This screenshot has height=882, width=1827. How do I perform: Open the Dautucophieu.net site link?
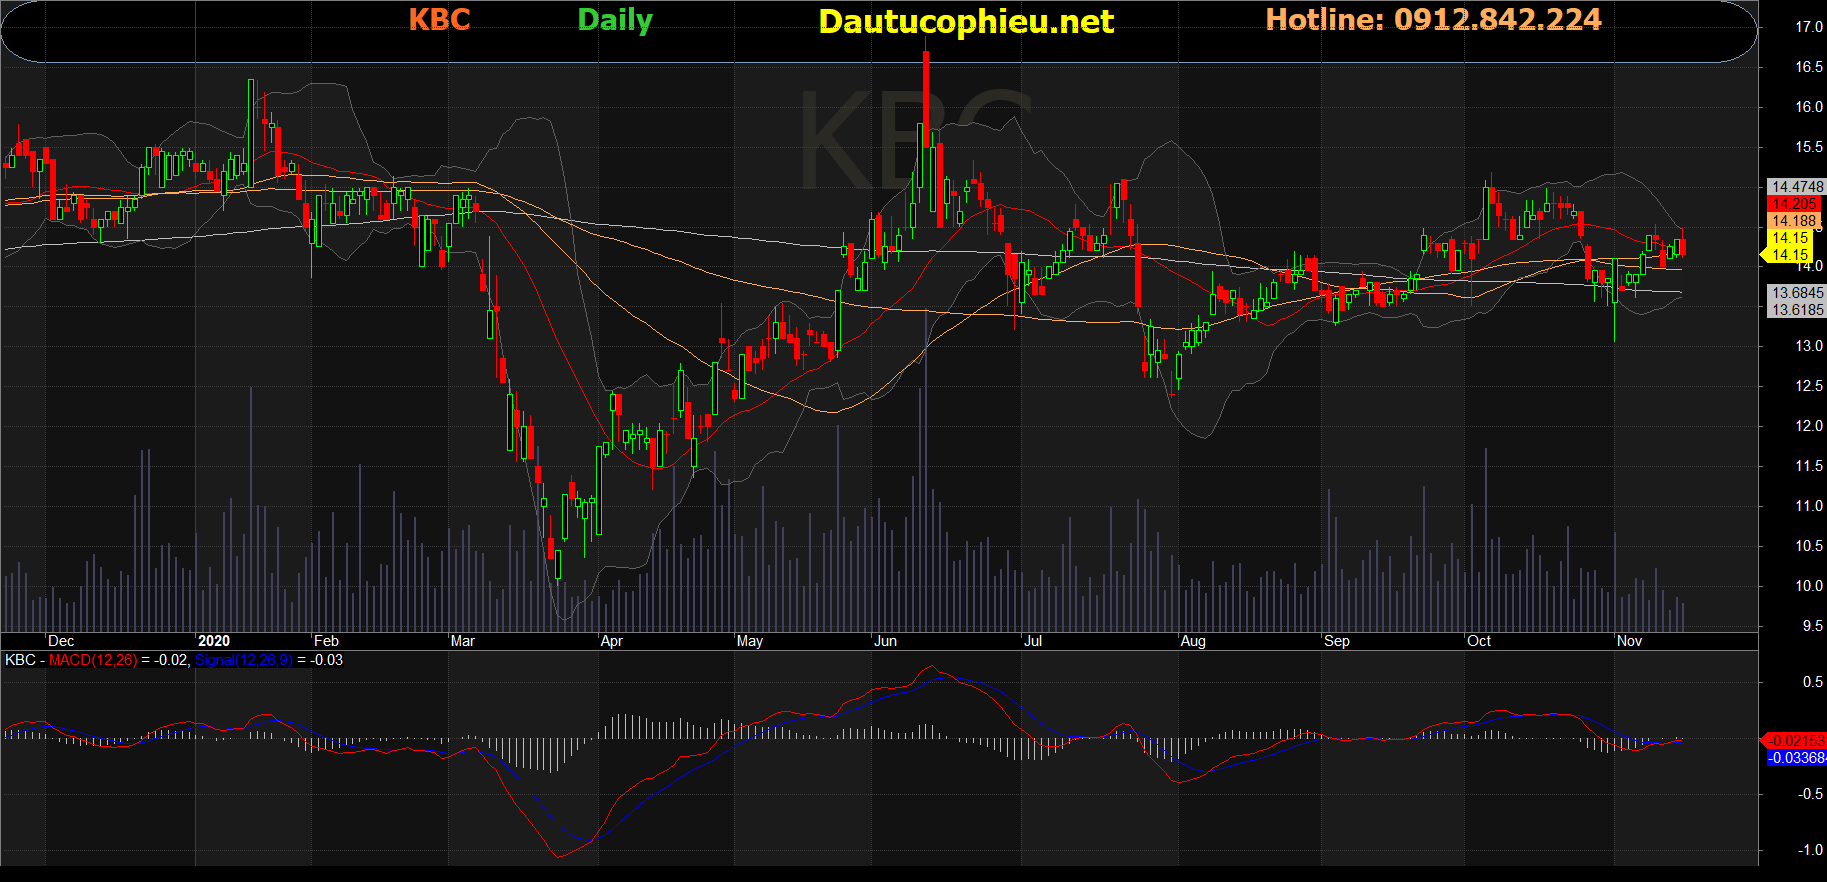coord(965,22)
